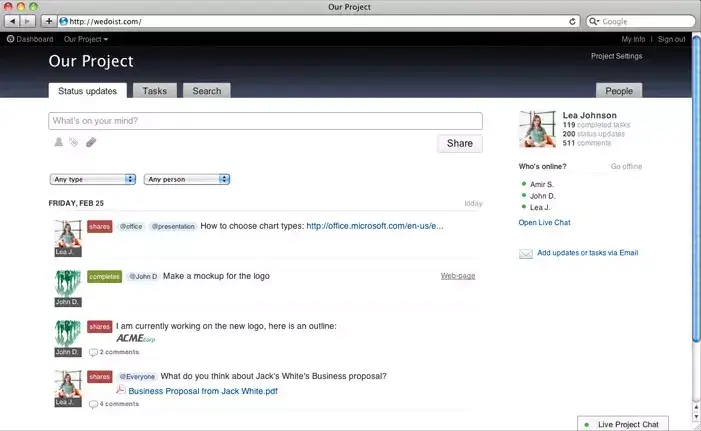Open the Live Project Chat bar
The width and height of the screenshot is (701, 431).
[623, 424]
